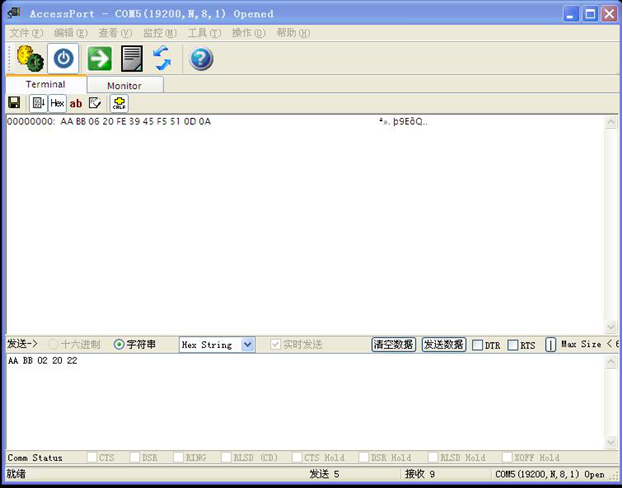Toggle the port power button
This screenshot has height=488, width=623.
(64, 58)
